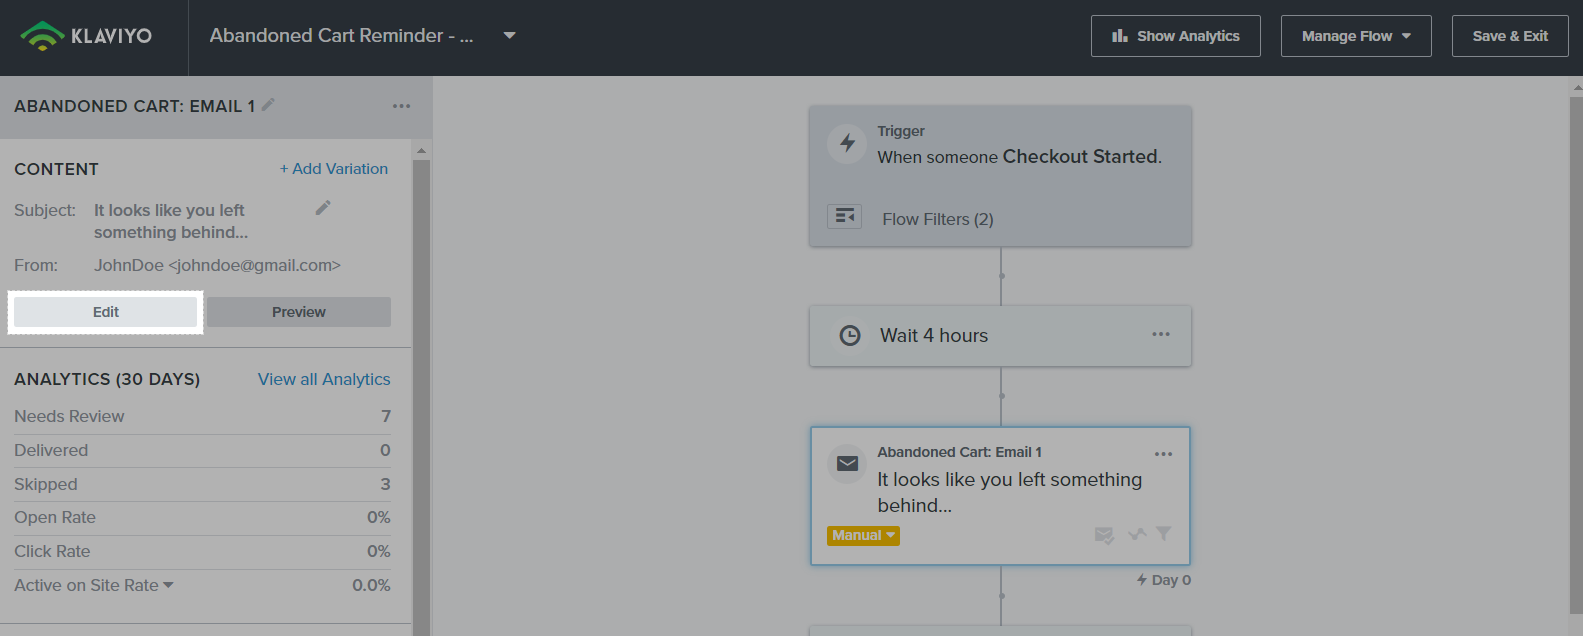The width and height of the screenshot is (1583, 636).
Task: Click the Trigger lightning bolt icon
Action: pyautogui.click(x=847, y=143)
